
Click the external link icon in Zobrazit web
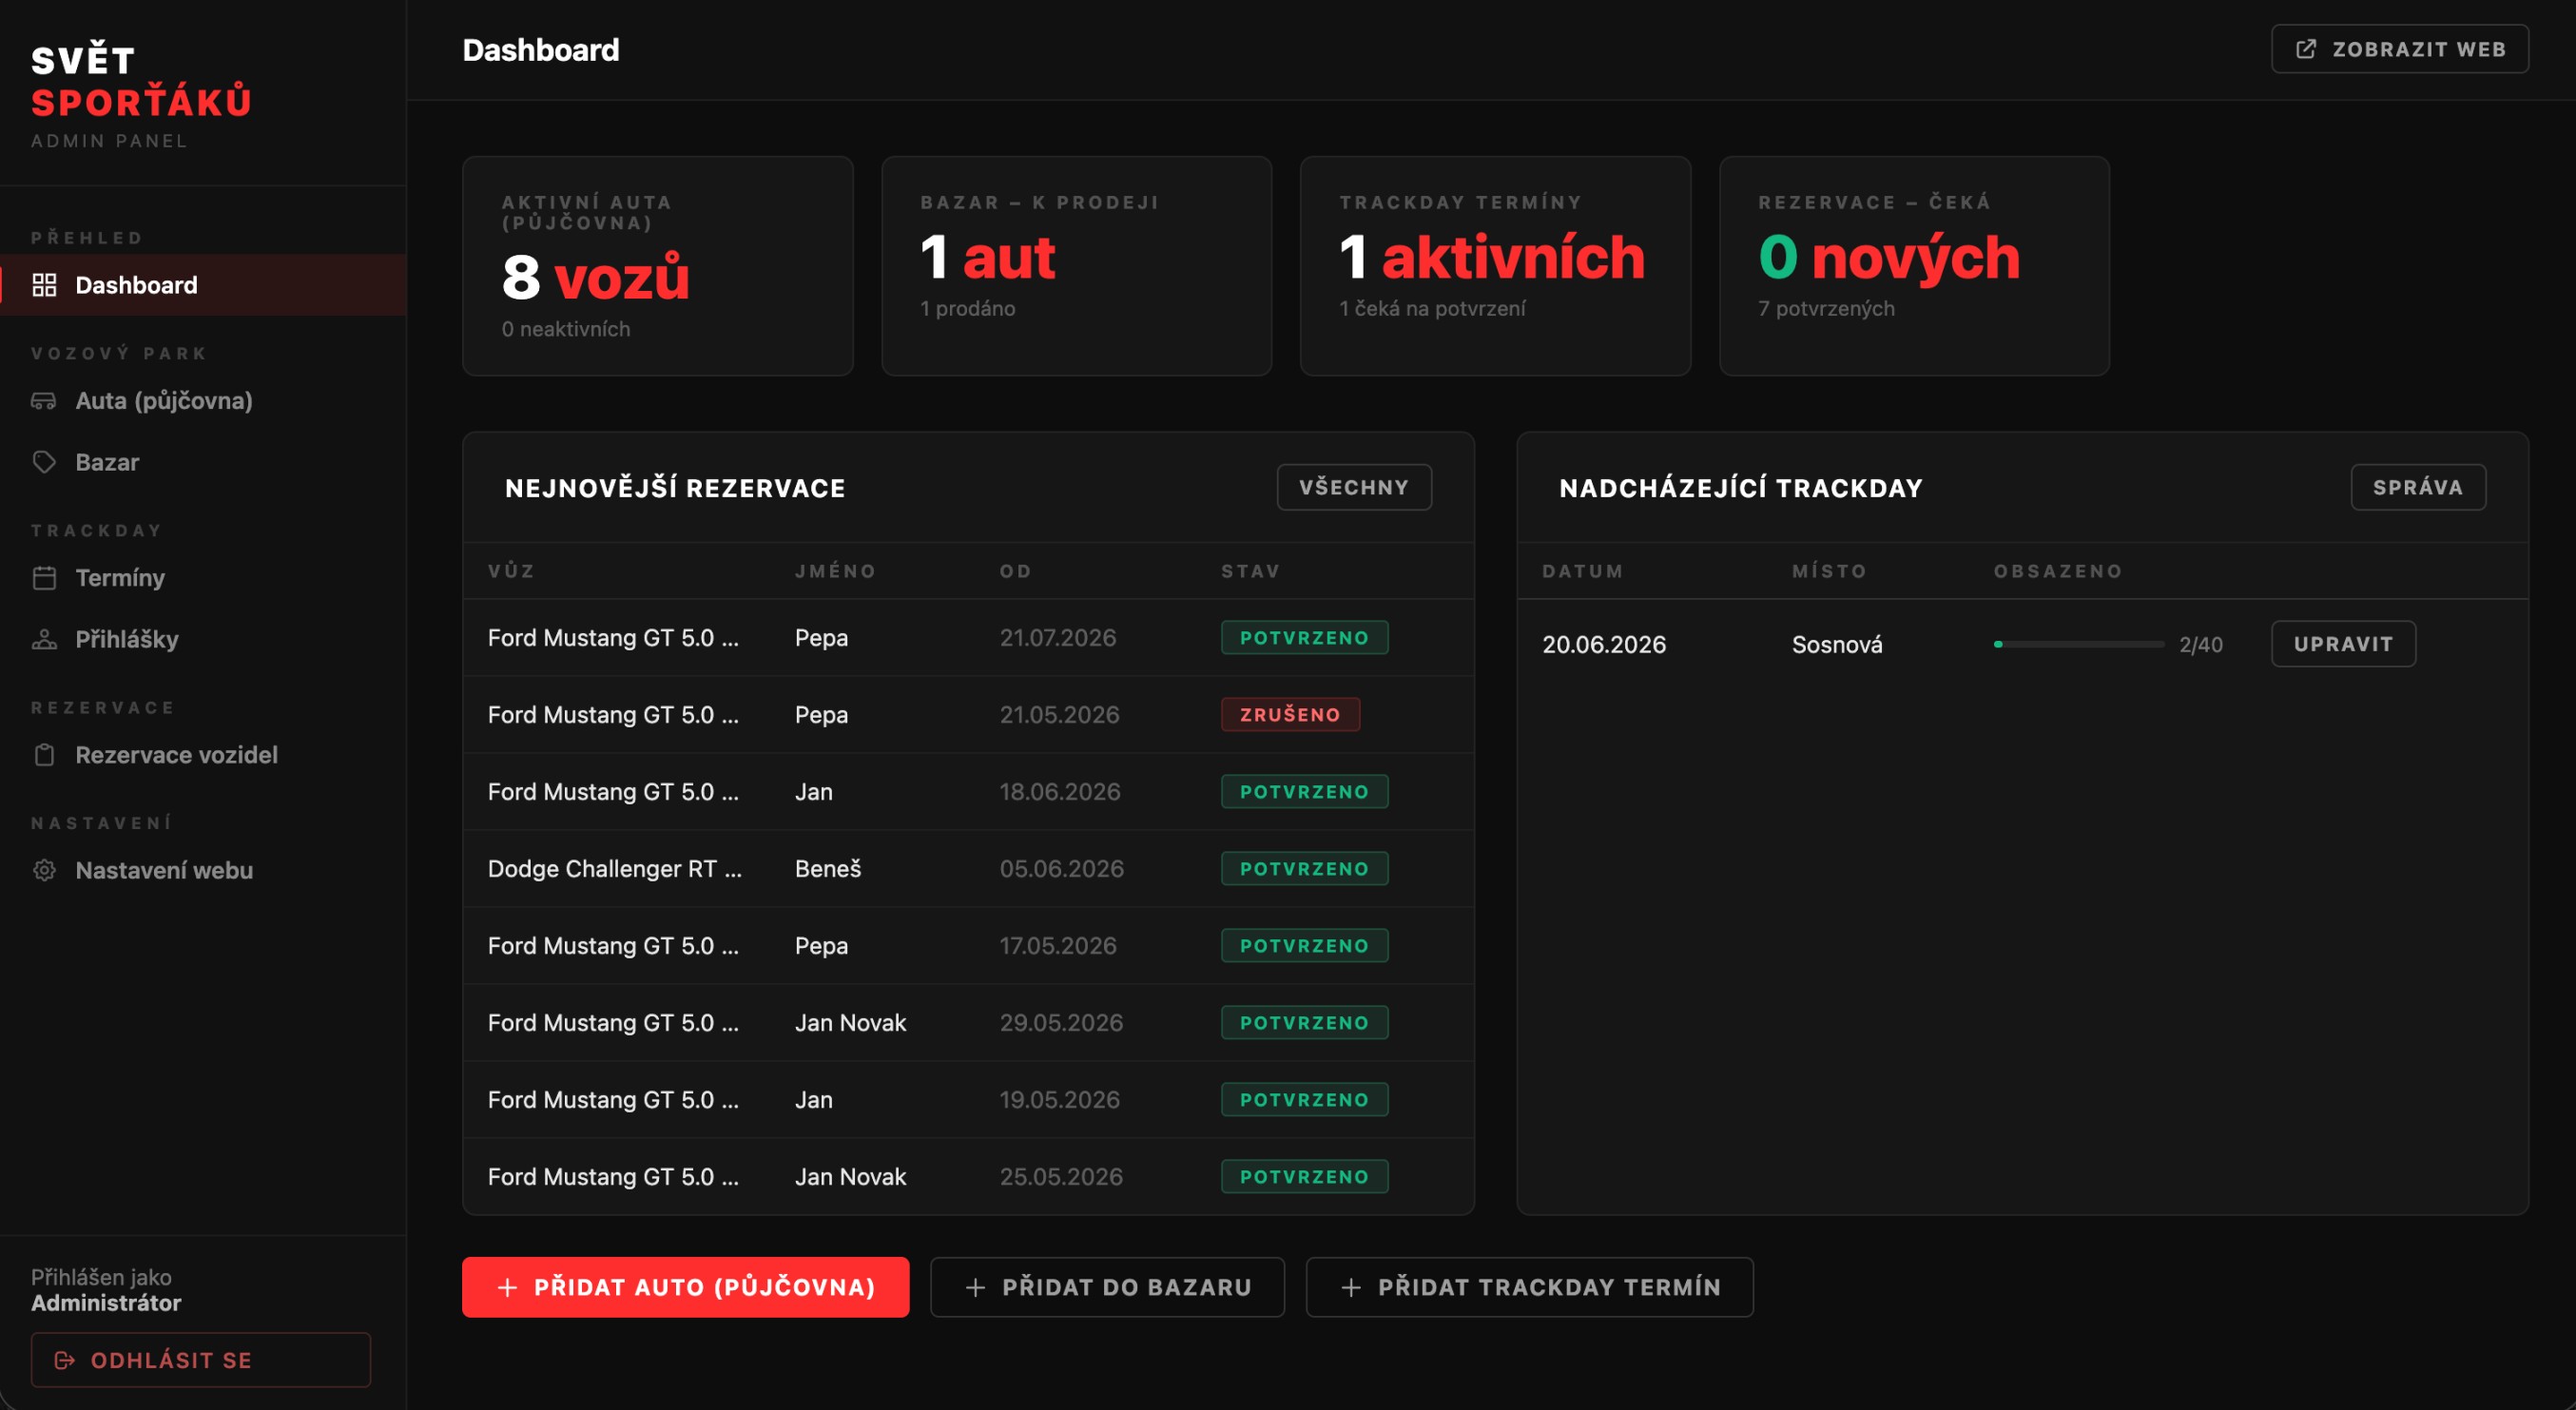[2306, 49]
